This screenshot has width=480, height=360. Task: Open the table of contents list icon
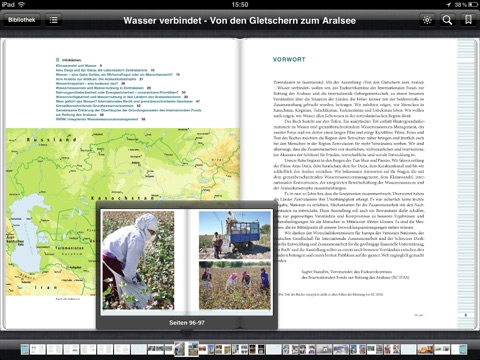point(53,20)
